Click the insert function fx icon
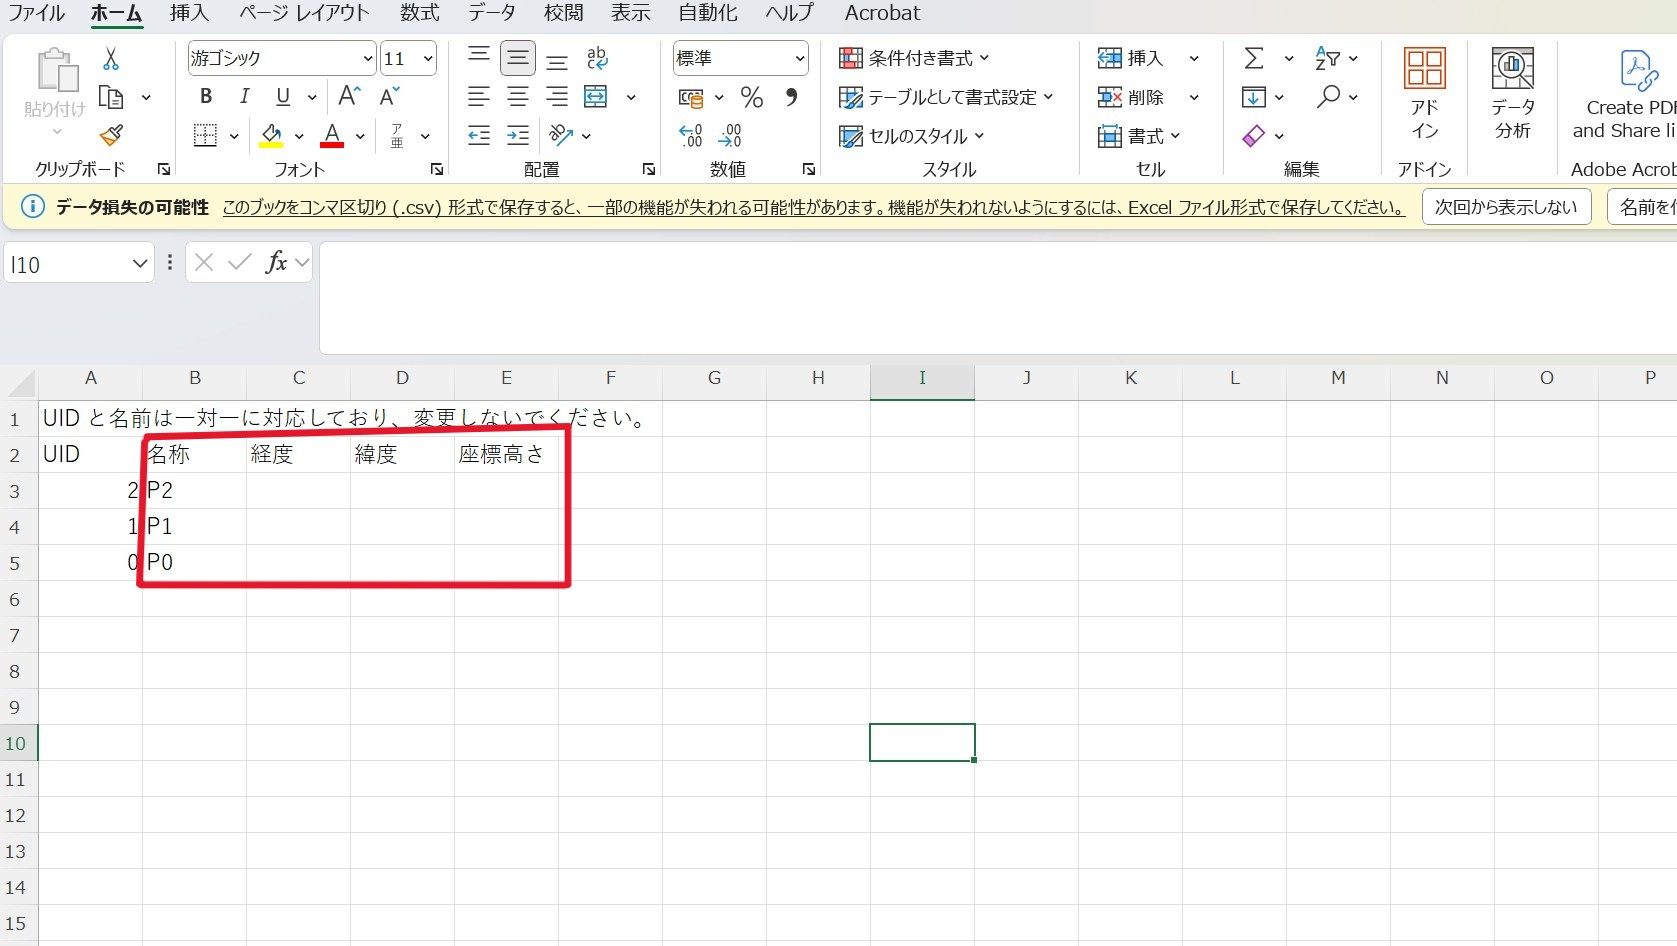This screenshot has width=1677, height=946. tap(276, 262)
